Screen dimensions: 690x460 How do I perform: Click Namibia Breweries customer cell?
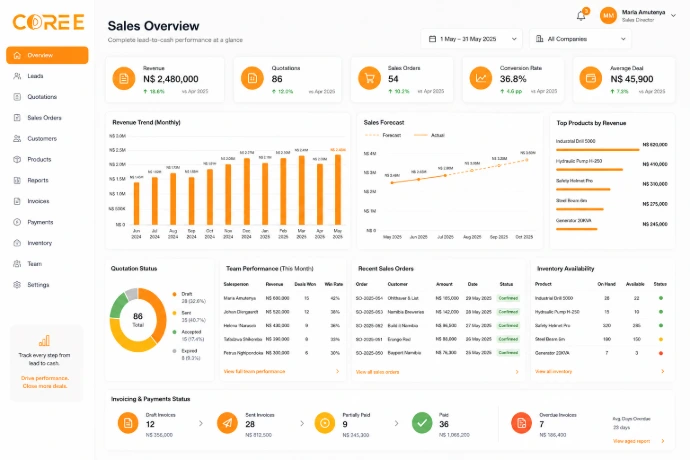(x=405, y=312)
